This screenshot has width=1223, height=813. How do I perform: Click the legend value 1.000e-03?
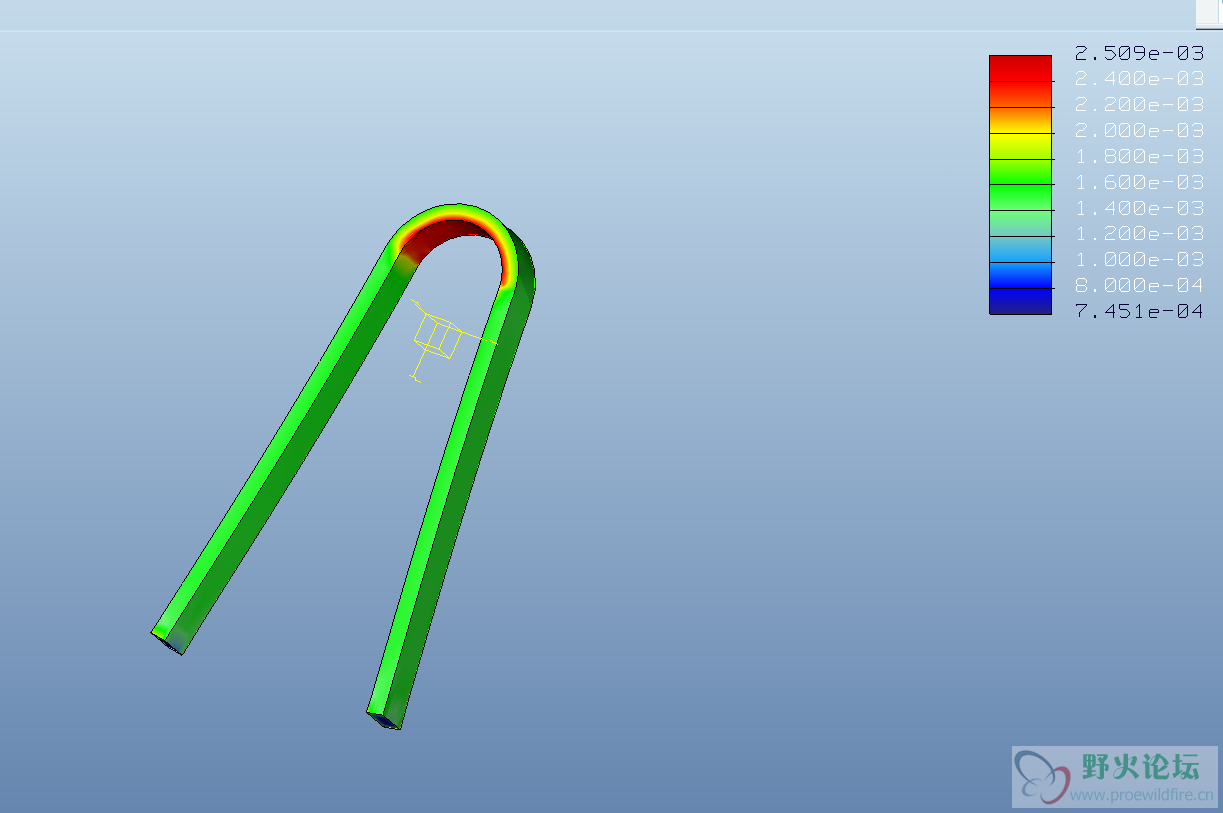click(x=1139, y=260)
